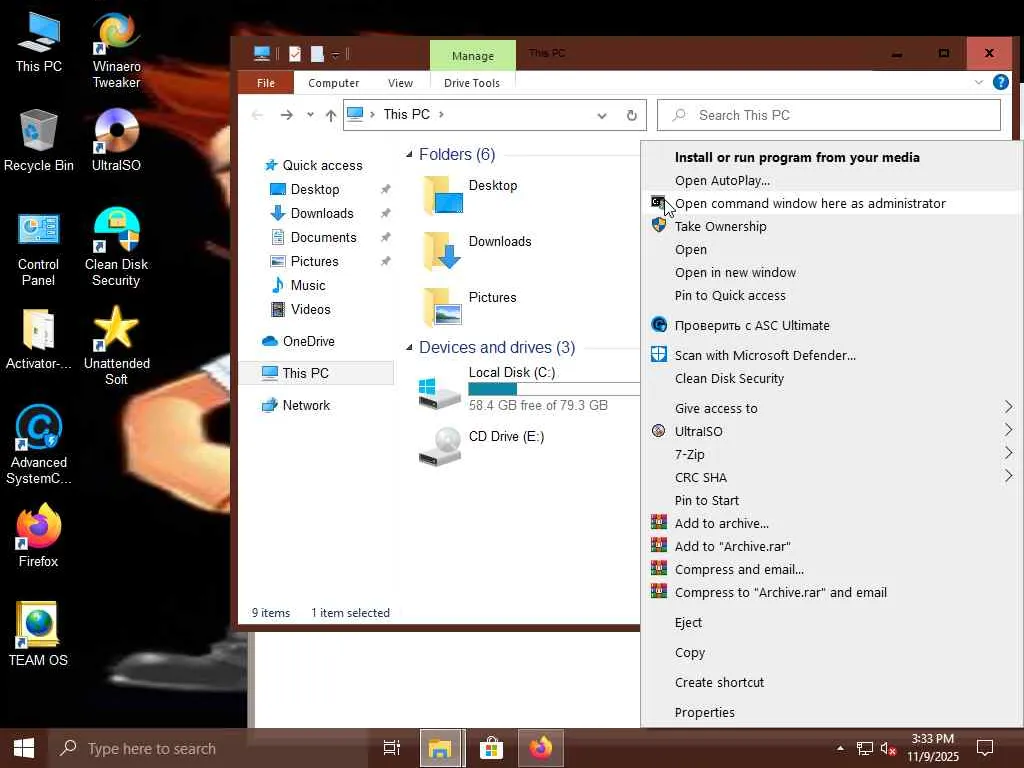Choose Take Ownership from context menu

click(831, 226)
